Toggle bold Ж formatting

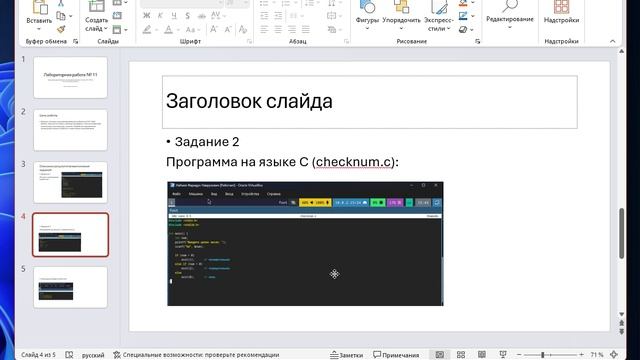coord(147,16)
